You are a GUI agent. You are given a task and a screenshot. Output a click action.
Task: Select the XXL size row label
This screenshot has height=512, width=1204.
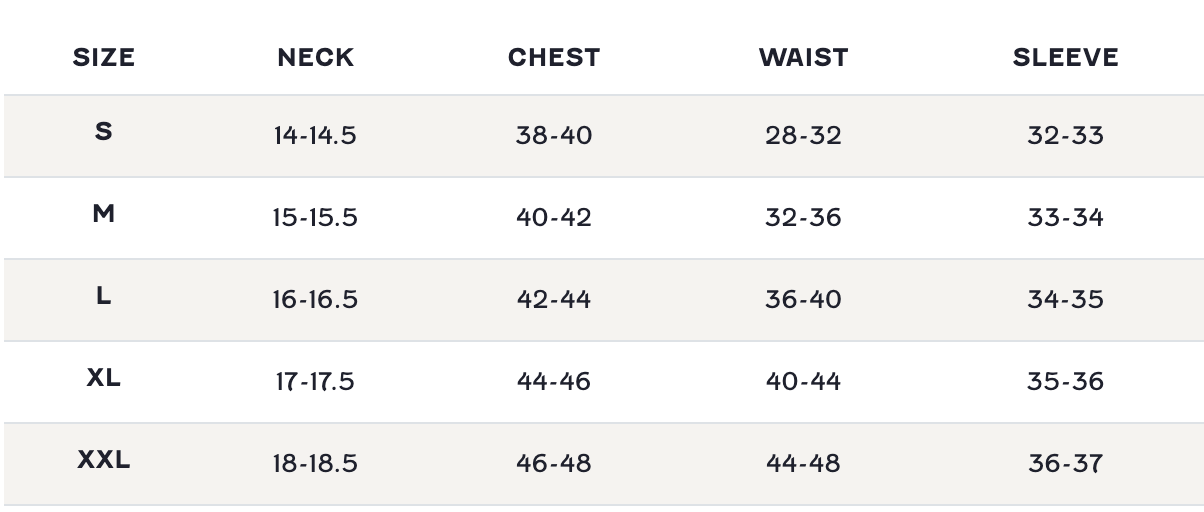pyautogui.click(x=104, y=460)
